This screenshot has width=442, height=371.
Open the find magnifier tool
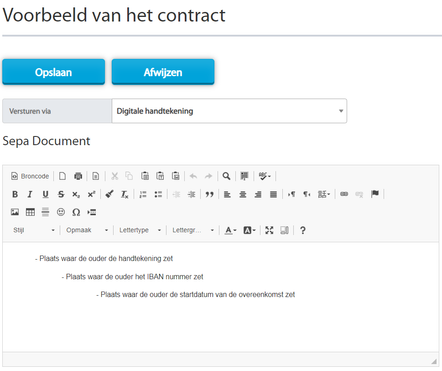(x=226, y=176)
